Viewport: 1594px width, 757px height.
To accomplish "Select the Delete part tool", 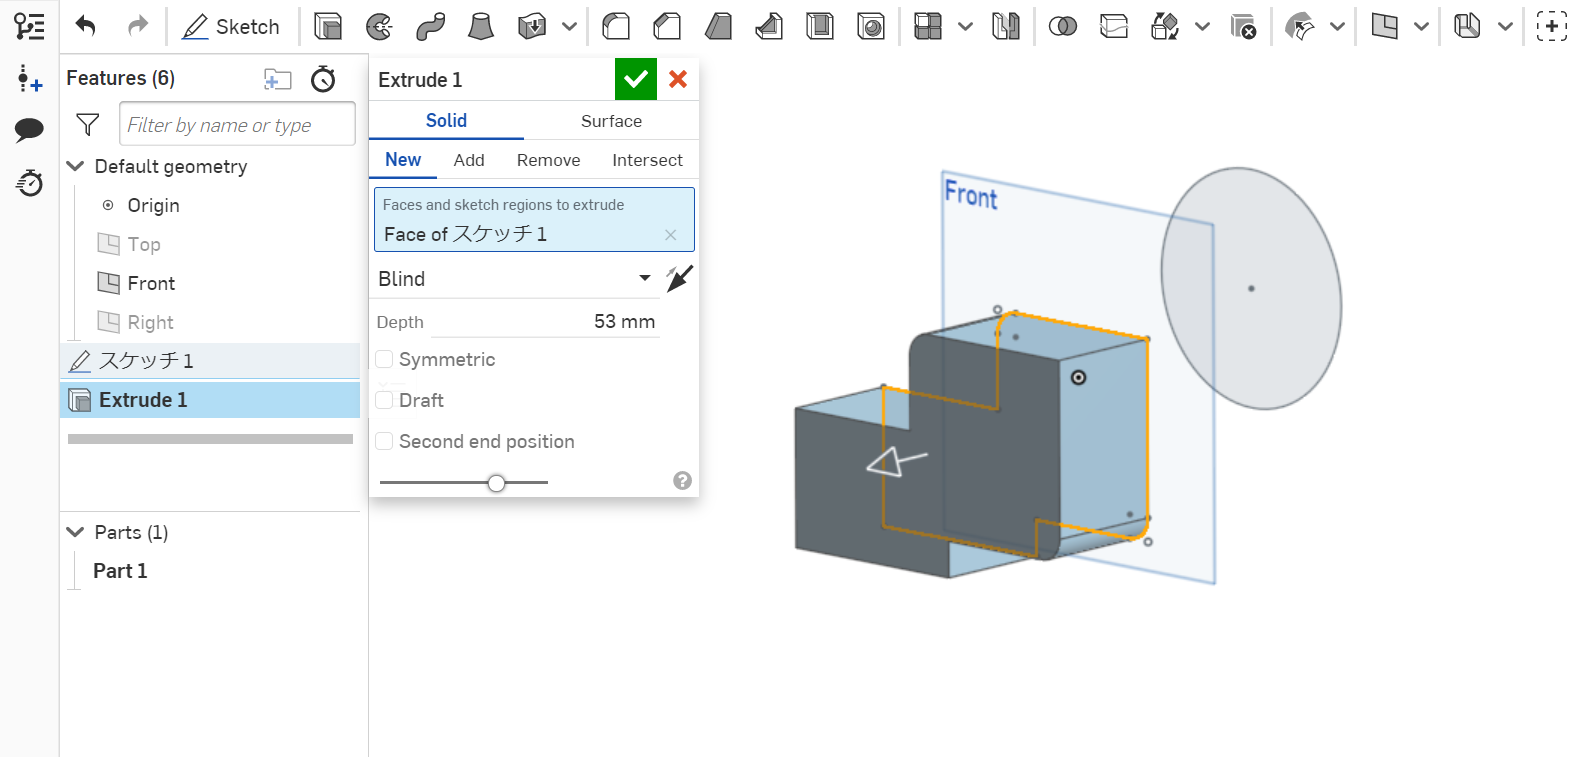I will [1243, 26].
